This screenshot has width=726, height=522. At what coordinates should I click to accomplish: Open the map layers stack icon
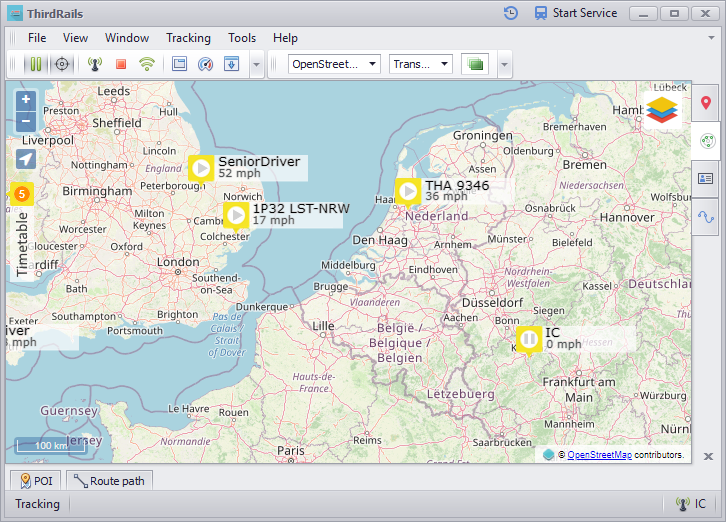pos(661,107)
